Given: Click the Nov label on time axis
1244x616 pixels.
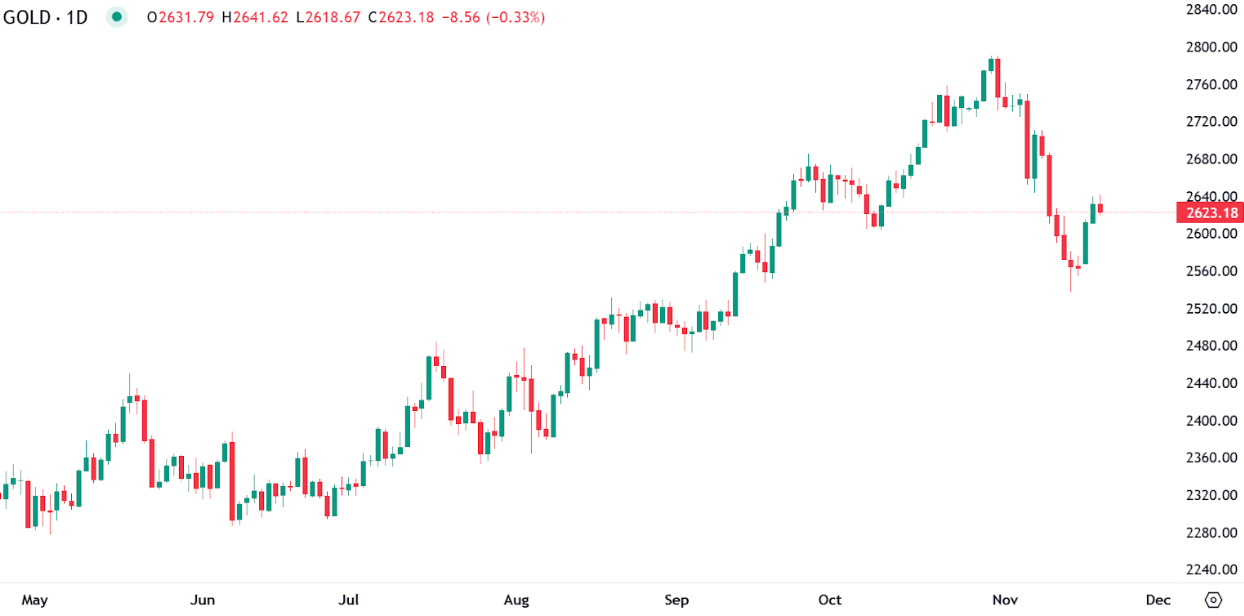Looking at the screenshot, I should tap(1006, 600).
